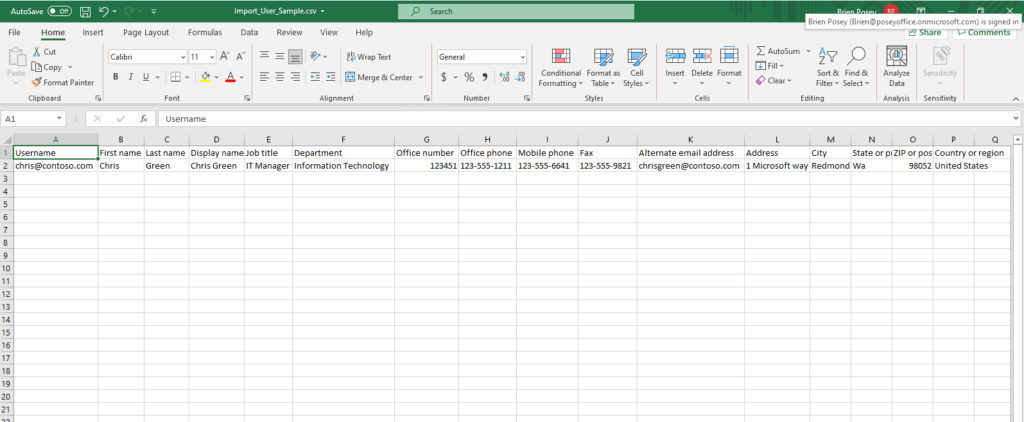Click the Increase Decimal icon
This screenshot has width=1024, height=422.
[504, 77]
